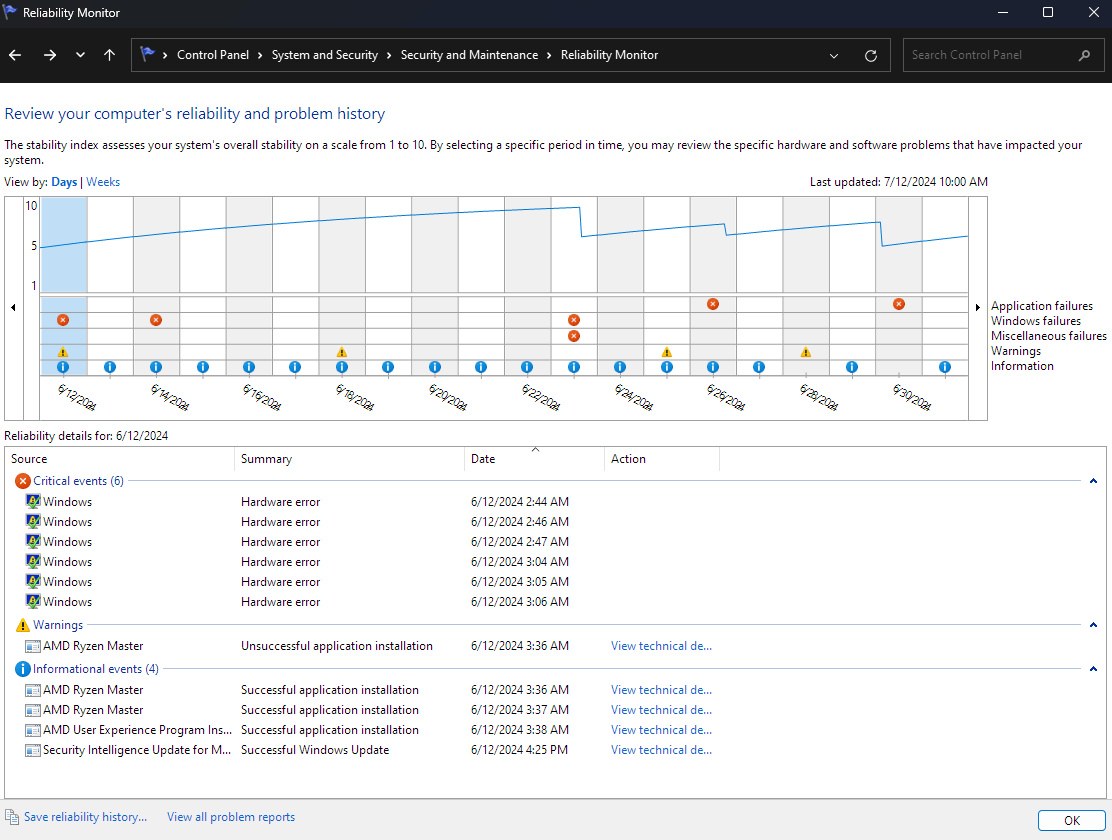
Task: Click the search magnifier icon
Action: (1084, 55)
